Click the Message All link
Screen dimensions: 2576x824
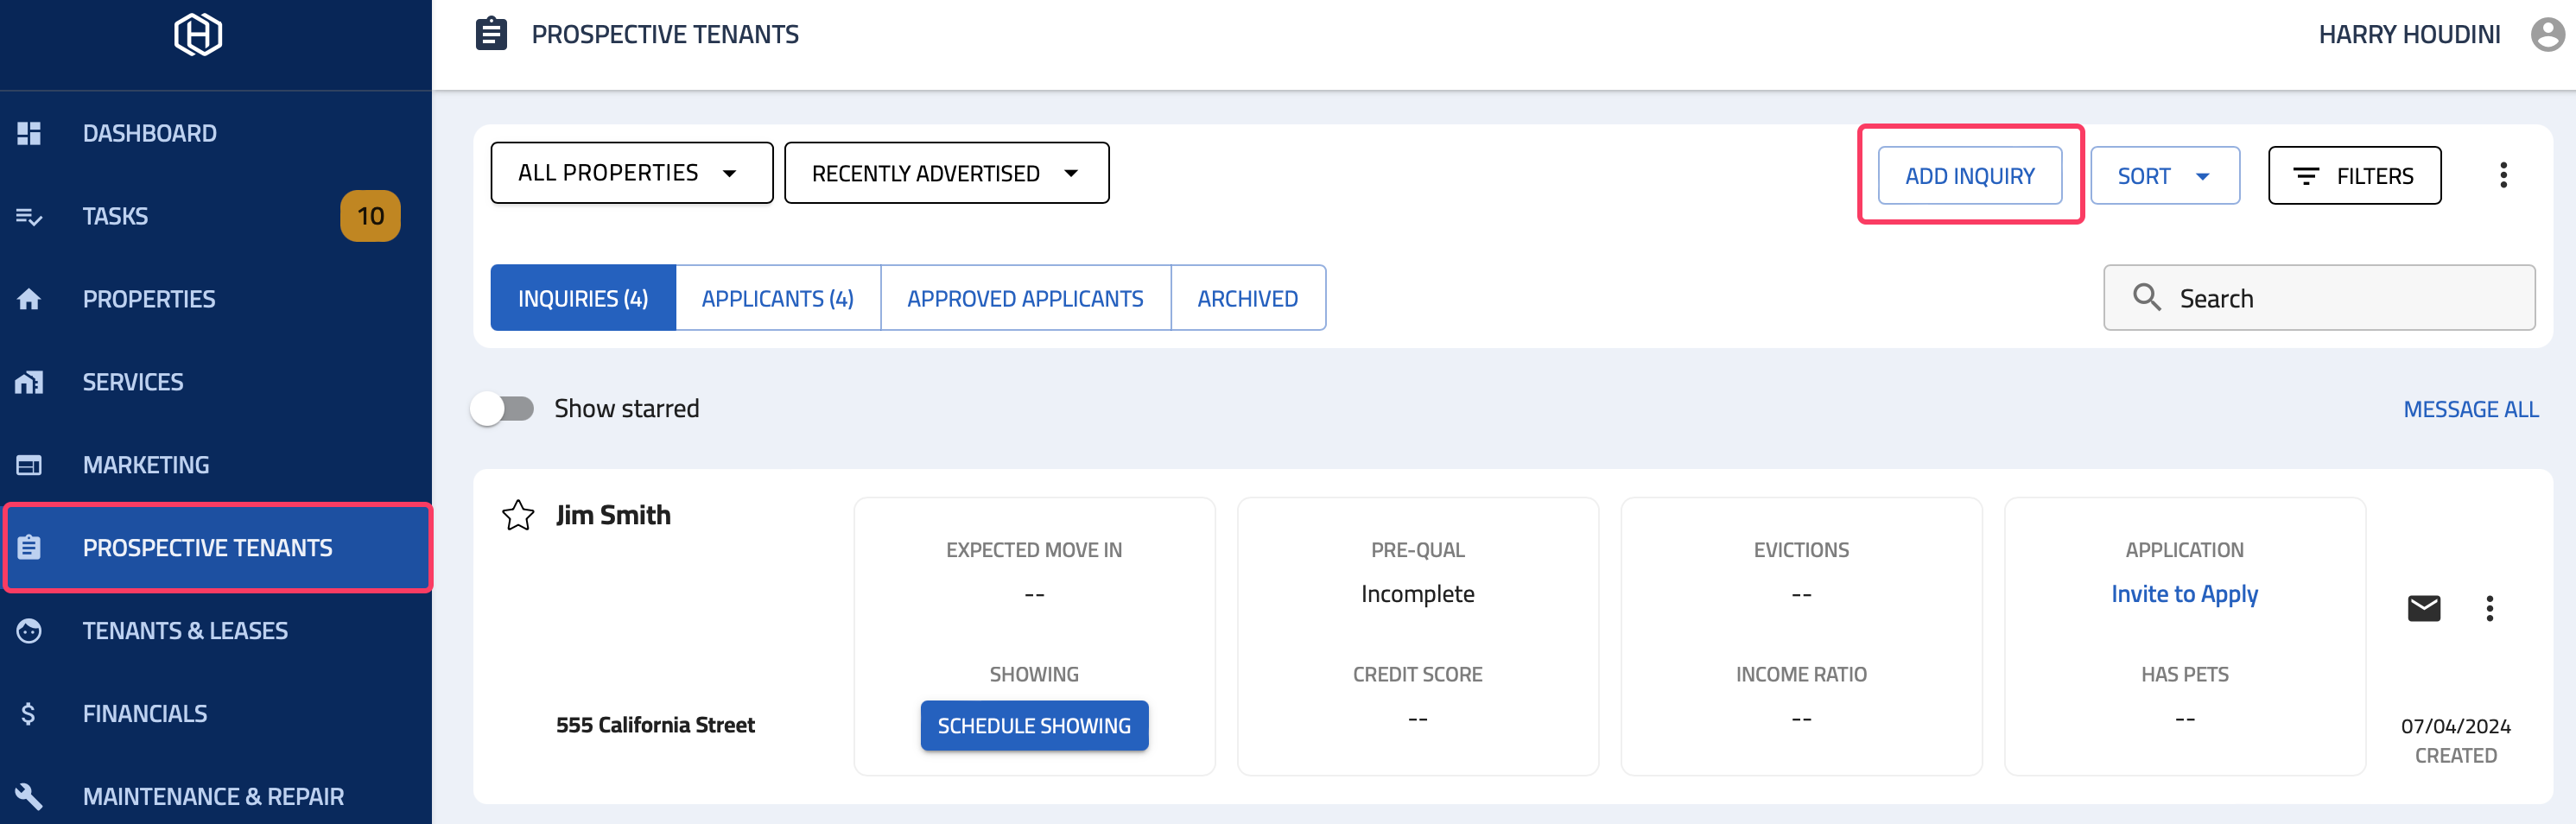pyautogui.click(x=2470, y=409)
